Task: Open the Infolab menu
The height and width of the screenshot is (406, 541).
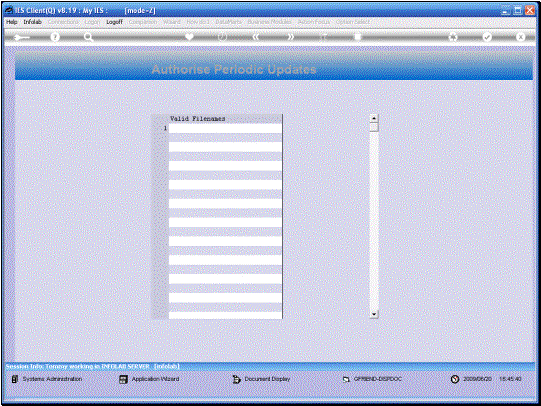Action: click(x=32, y=22)
